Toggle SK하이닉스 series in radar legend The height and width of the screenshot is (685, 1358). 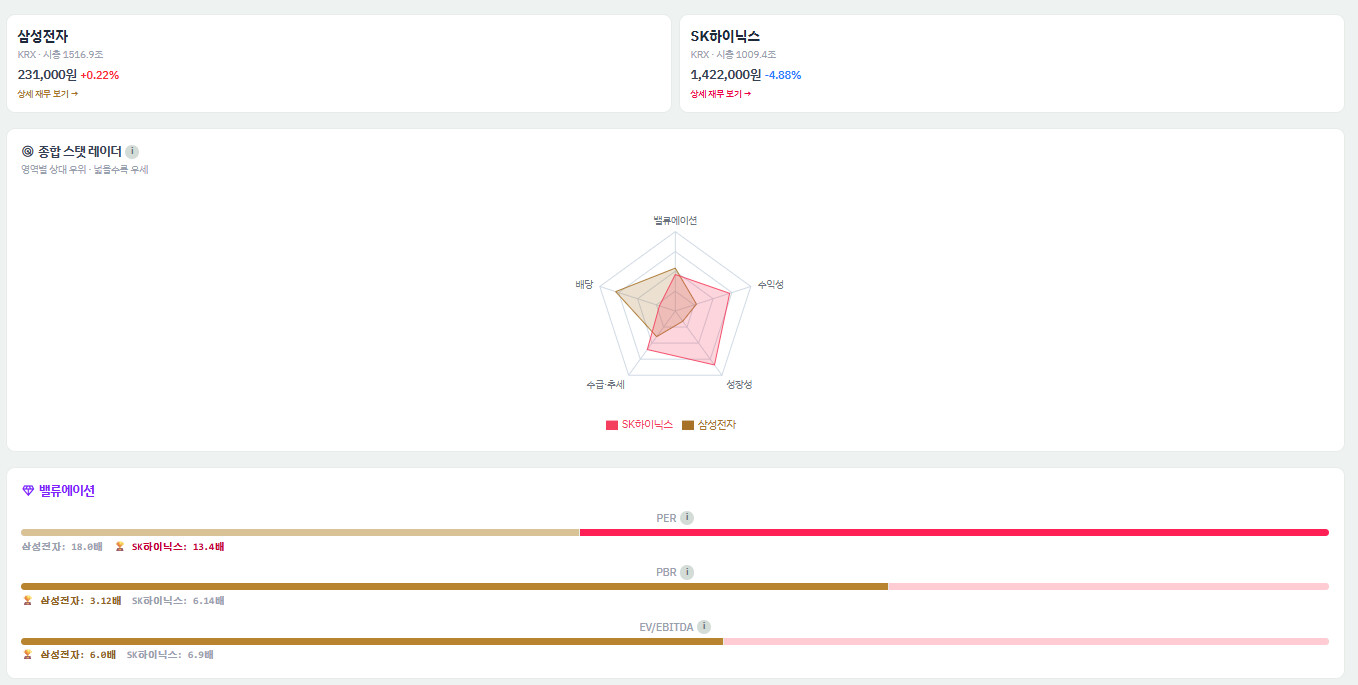point(640,425)
